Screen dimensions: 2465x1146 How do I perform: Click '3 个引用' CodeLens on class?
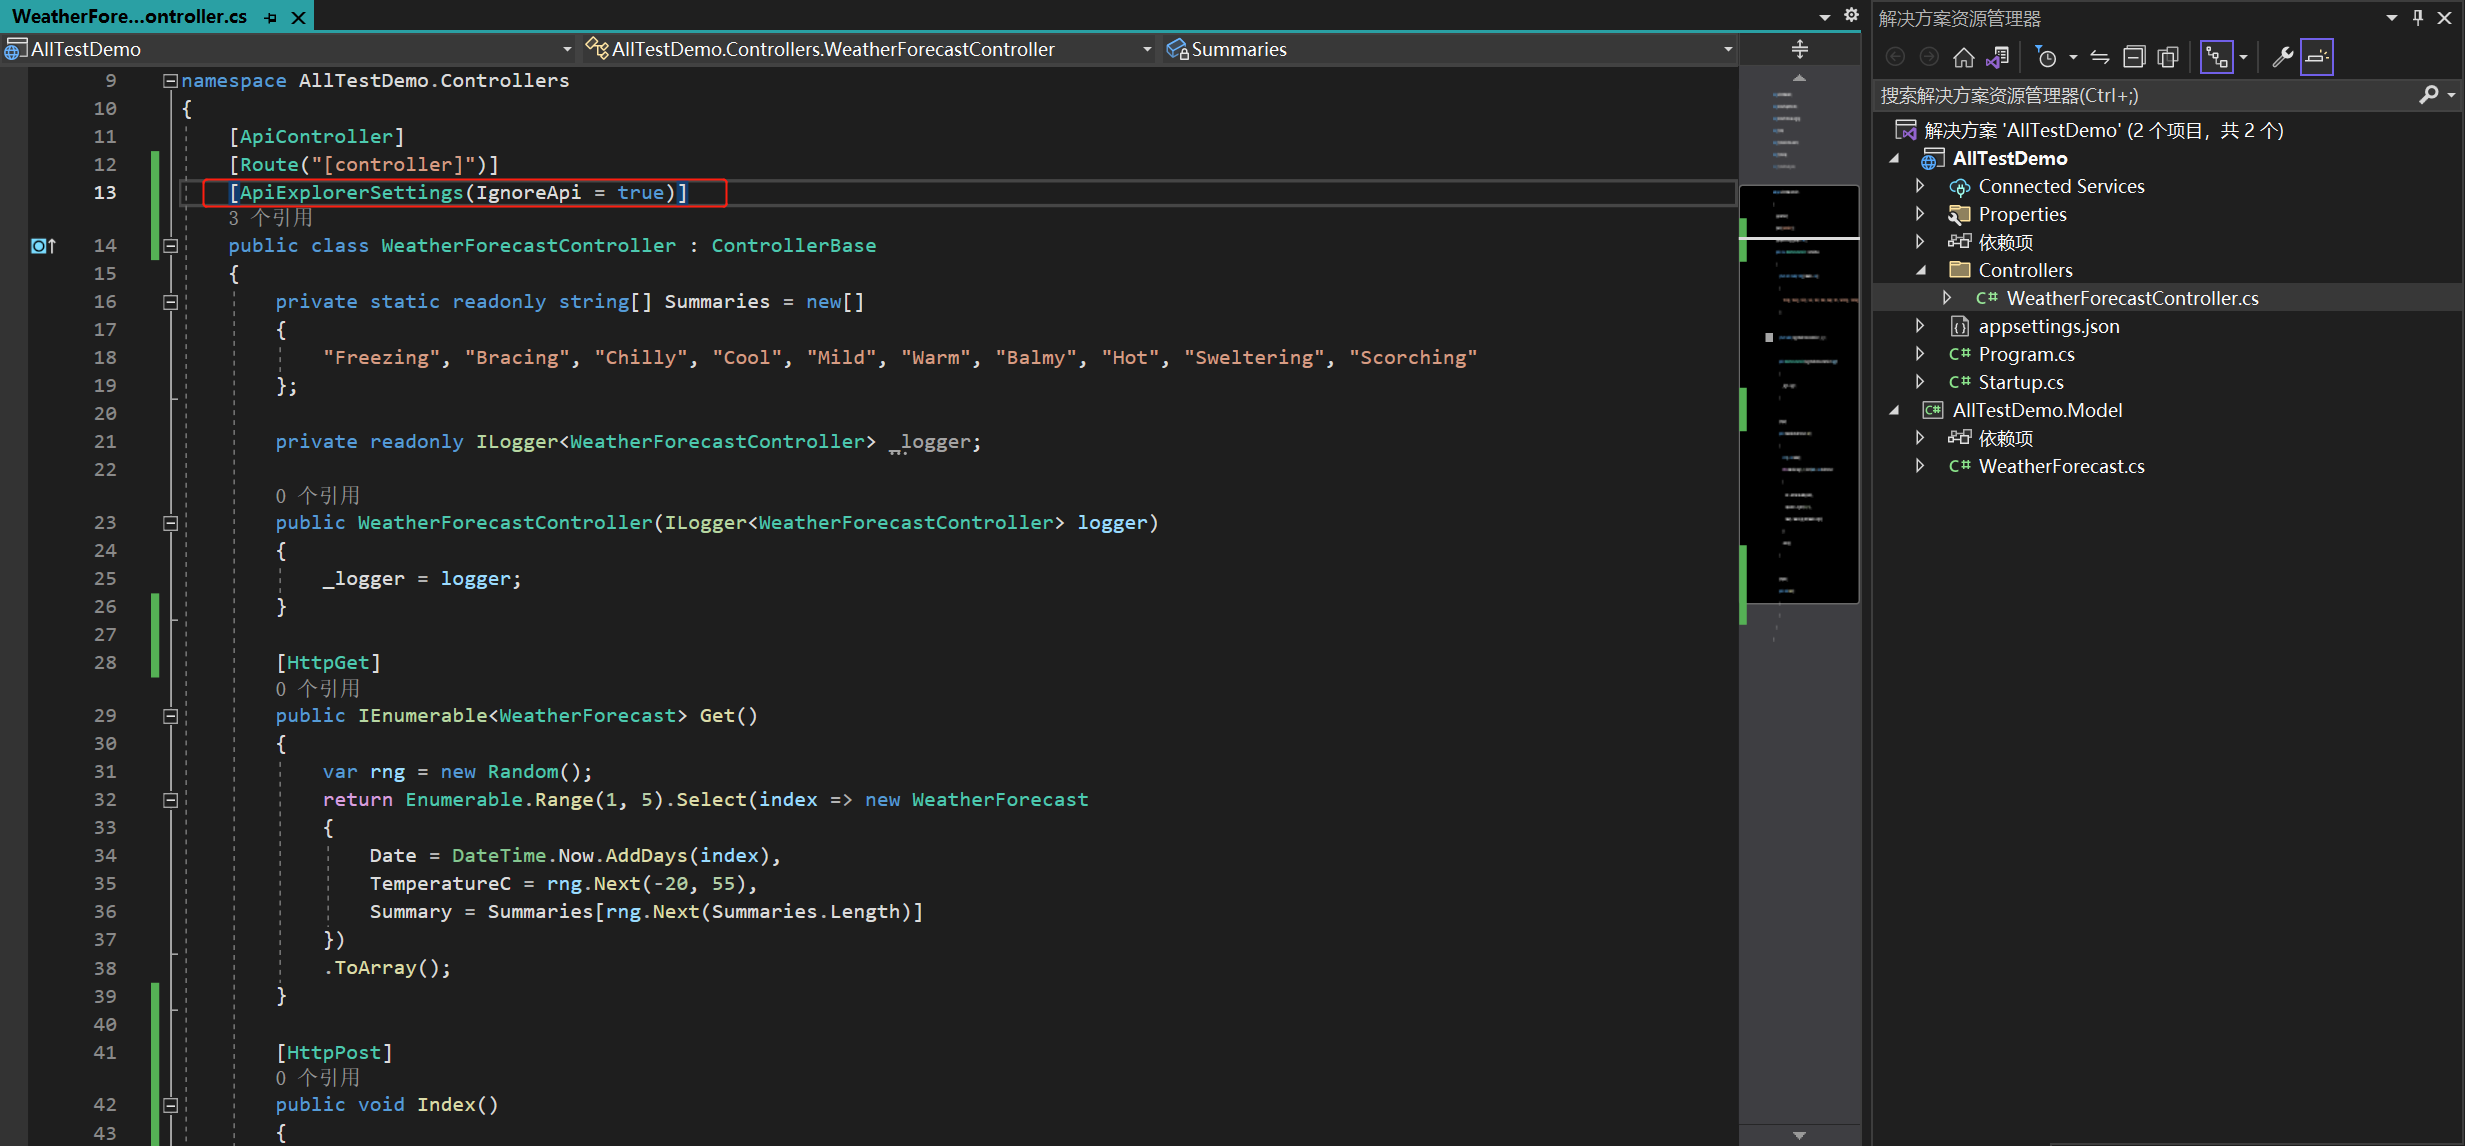pos(270,218)
